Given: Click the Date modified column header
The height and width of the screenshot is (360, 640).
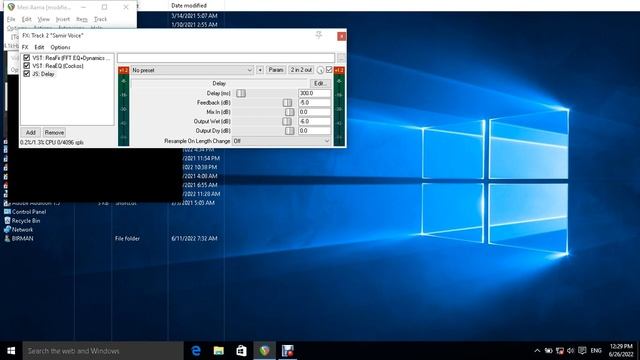Looking at the screenshot, I should (189, 5).
